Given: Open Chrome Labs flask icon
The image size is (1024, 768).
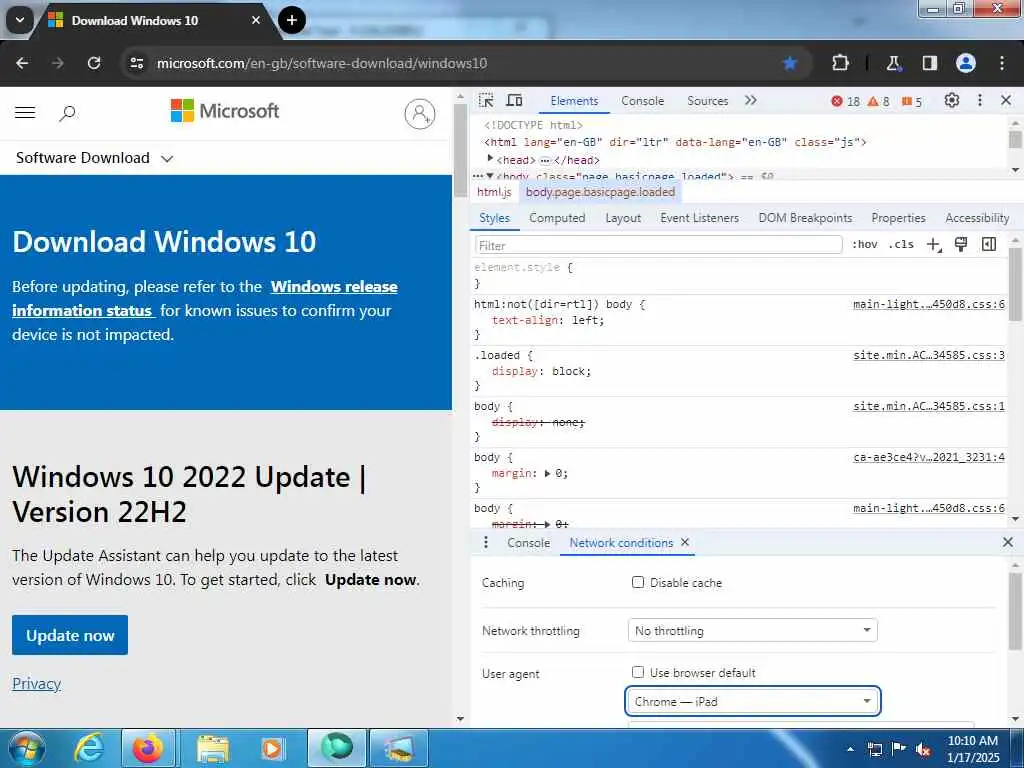Looking at the screenshot, I should tap(893, 63).
